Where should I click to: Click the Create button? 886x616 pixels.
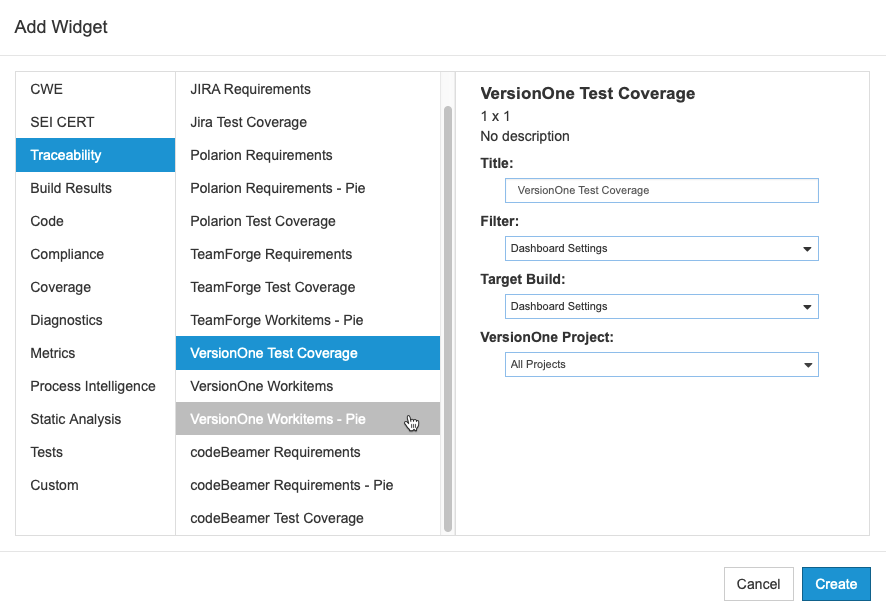click(836, 584)
